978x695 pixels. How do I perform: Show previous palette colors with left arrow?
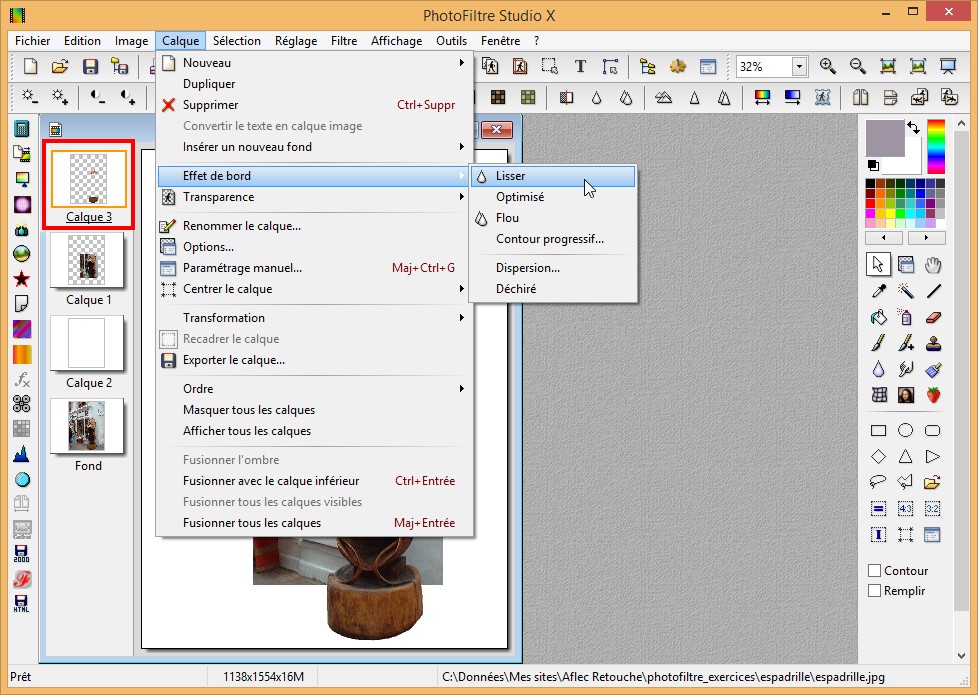pyautogui.click(x=884, y=238)
